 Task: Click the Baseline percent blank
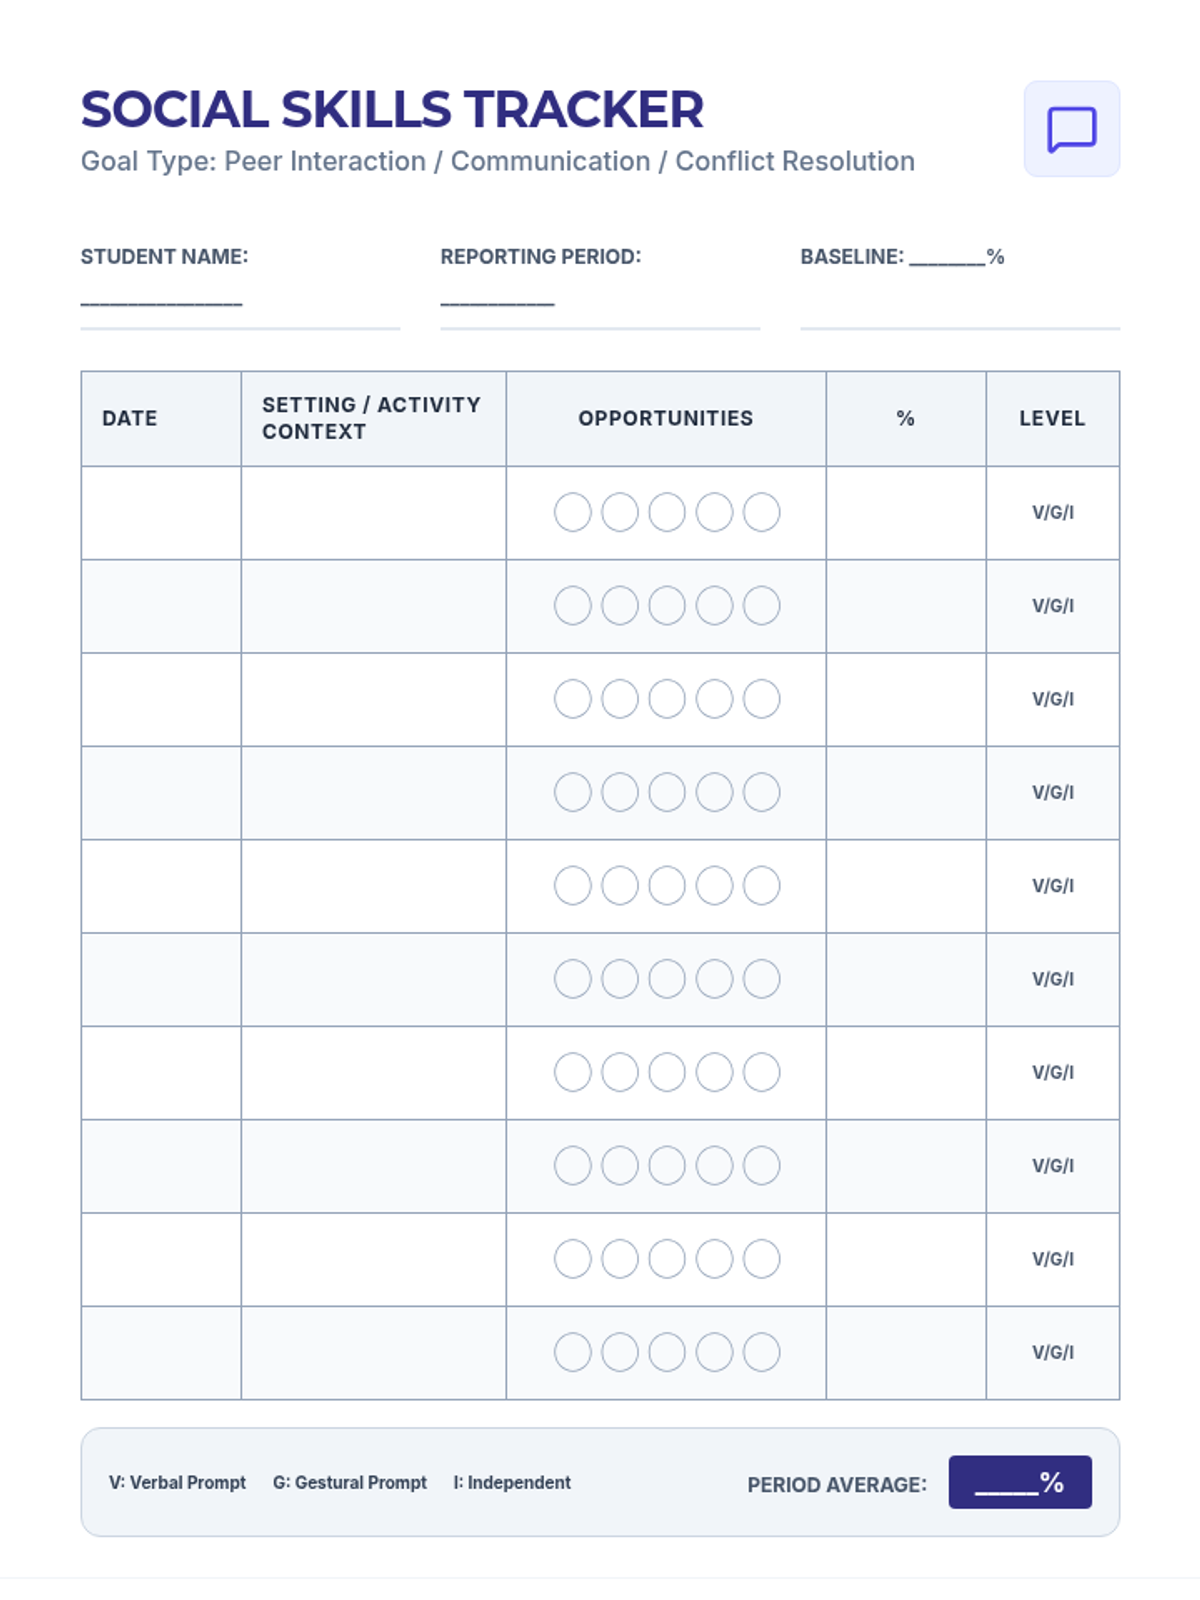(x=947, y=259)
